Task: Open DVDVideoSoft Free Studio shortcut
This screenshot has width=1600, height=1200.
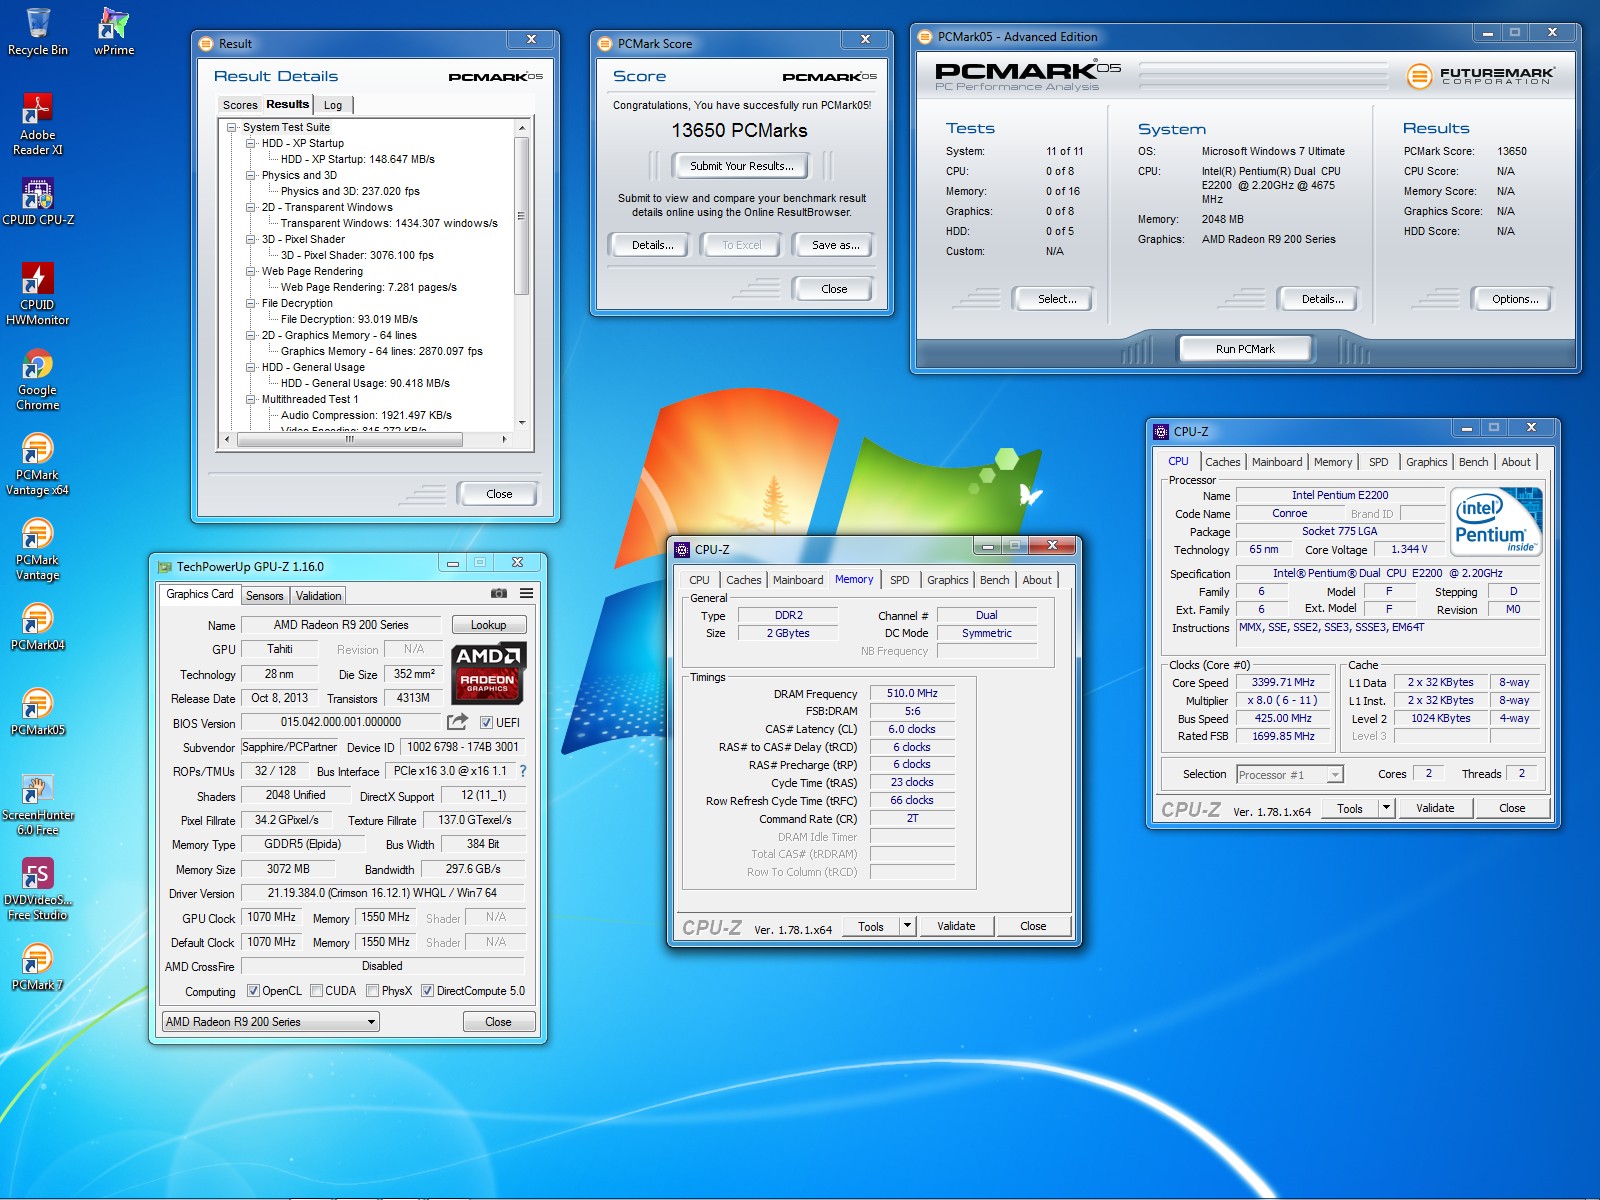Action: [x=38, y=889]
